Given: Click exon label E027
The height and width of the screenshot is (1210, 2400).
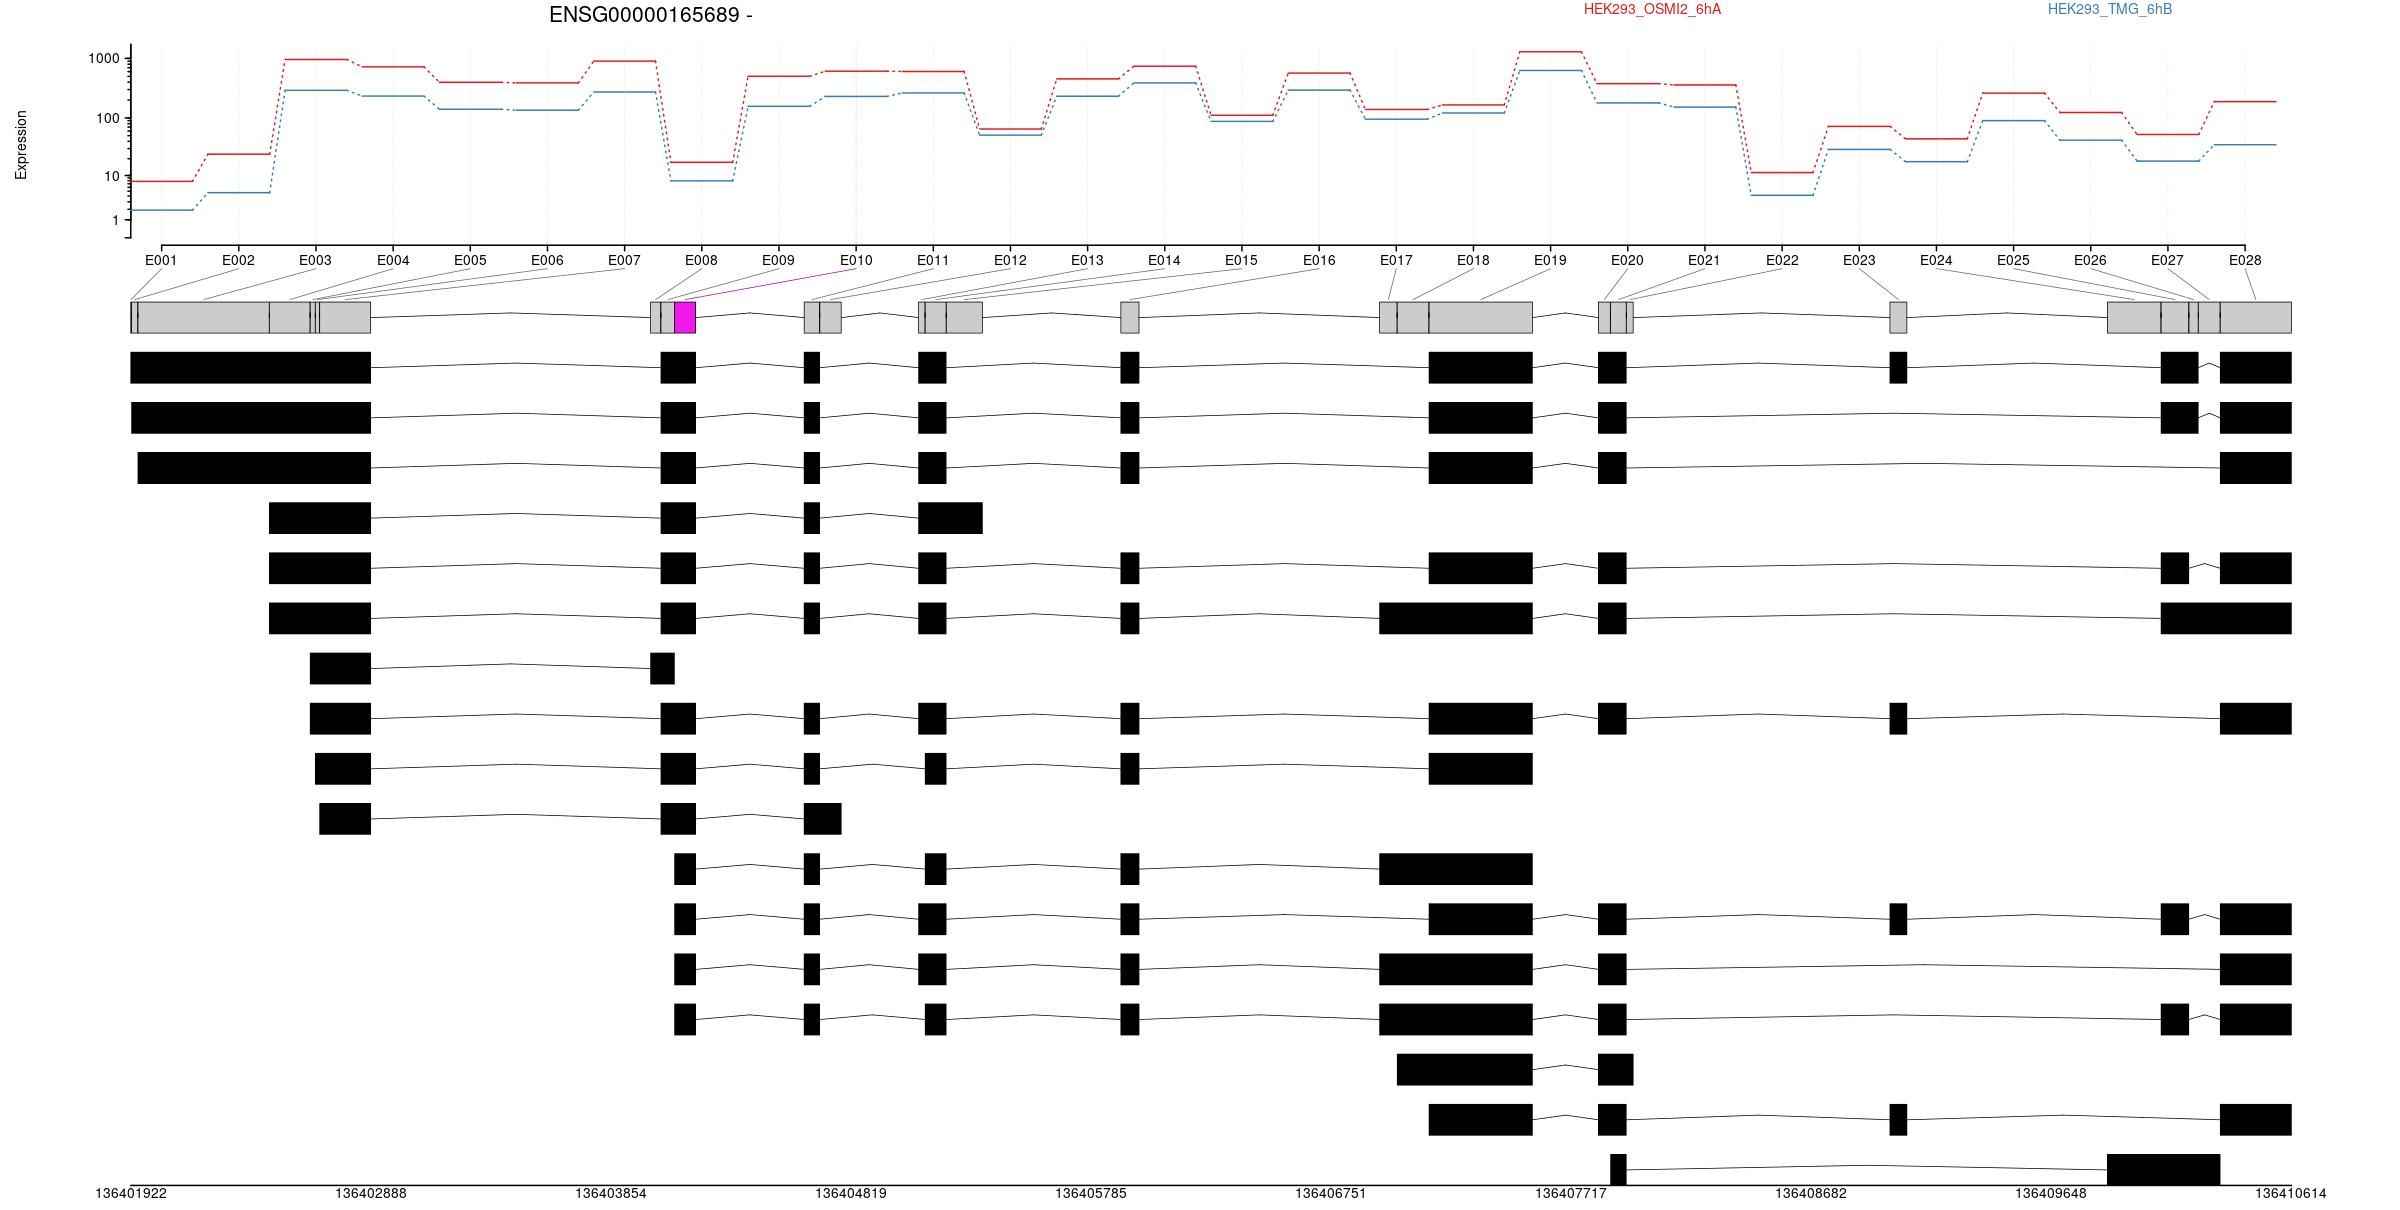Looking at the screenshot, I should click(x=2167, y=260).
